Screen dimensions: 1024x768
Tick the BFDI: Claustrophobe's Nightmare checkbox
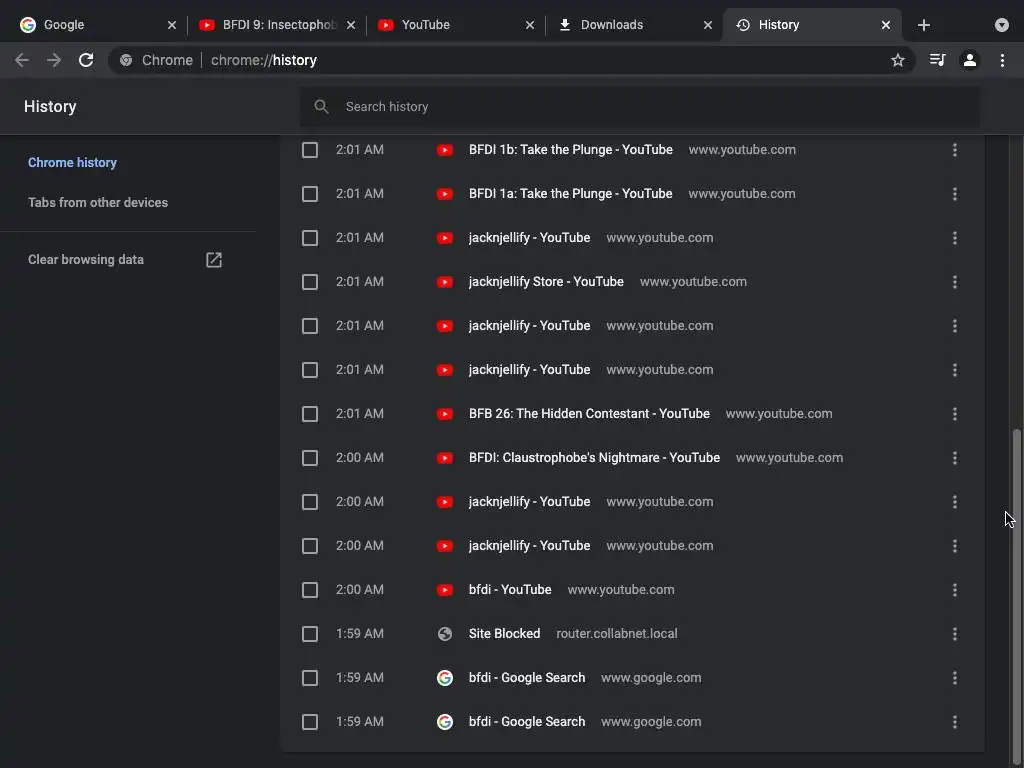click(310, 458)
